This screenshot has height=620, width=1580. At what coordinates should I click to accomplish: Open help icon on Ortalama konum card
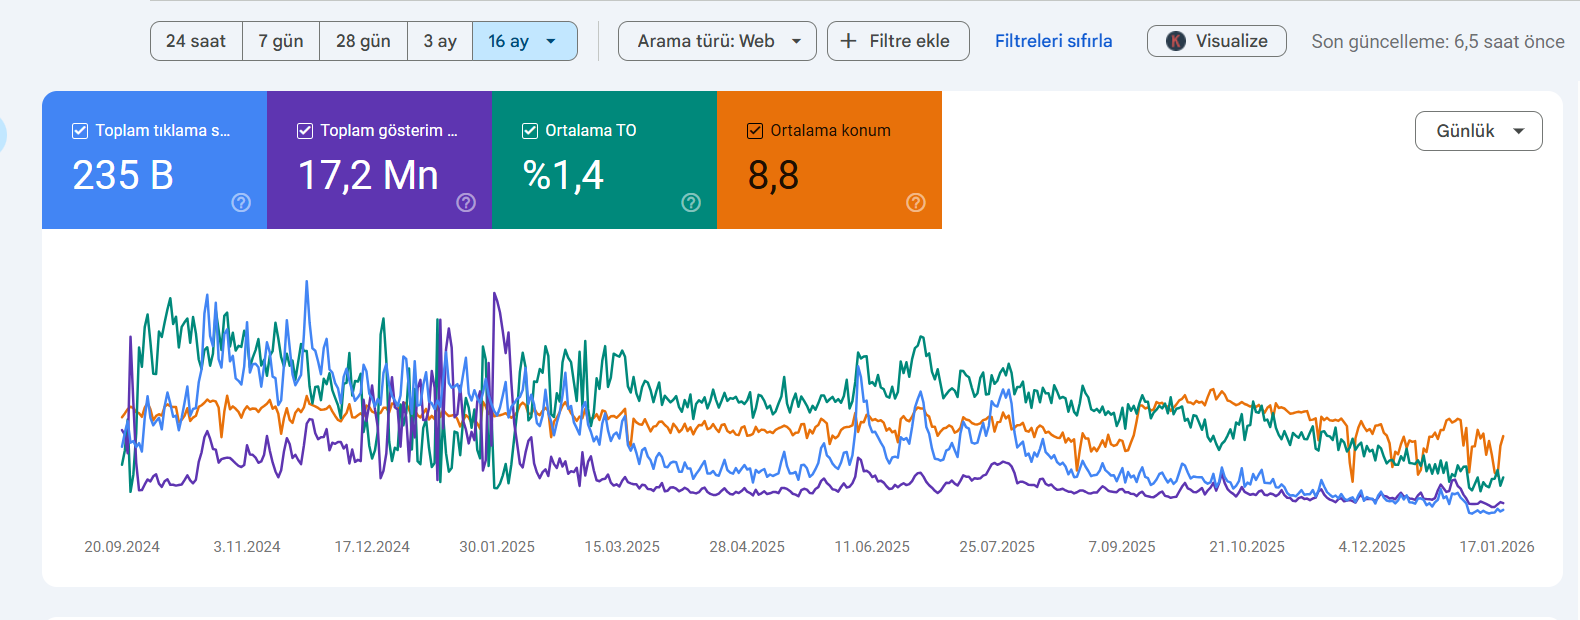916,203
